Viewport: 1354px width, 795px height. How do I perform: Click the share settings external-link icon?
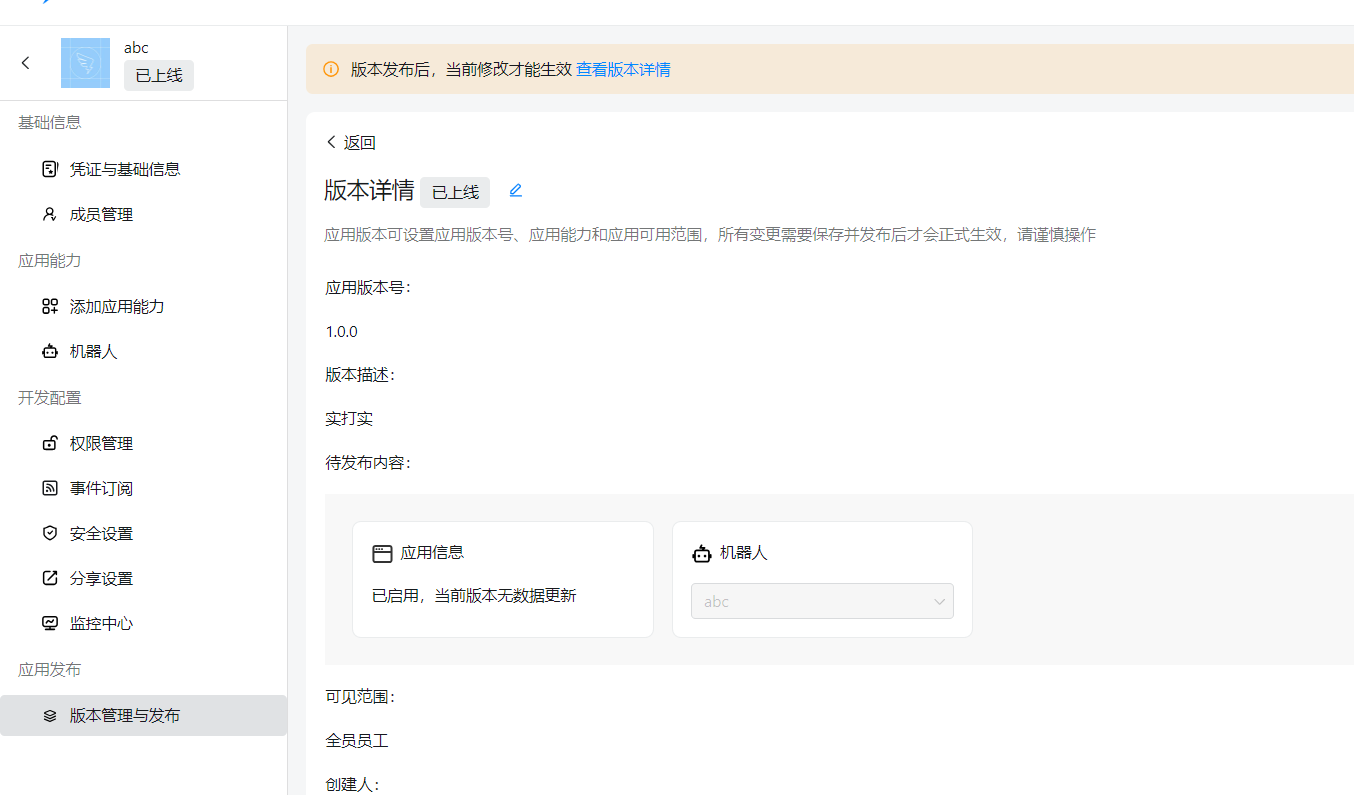pos(50,578)
